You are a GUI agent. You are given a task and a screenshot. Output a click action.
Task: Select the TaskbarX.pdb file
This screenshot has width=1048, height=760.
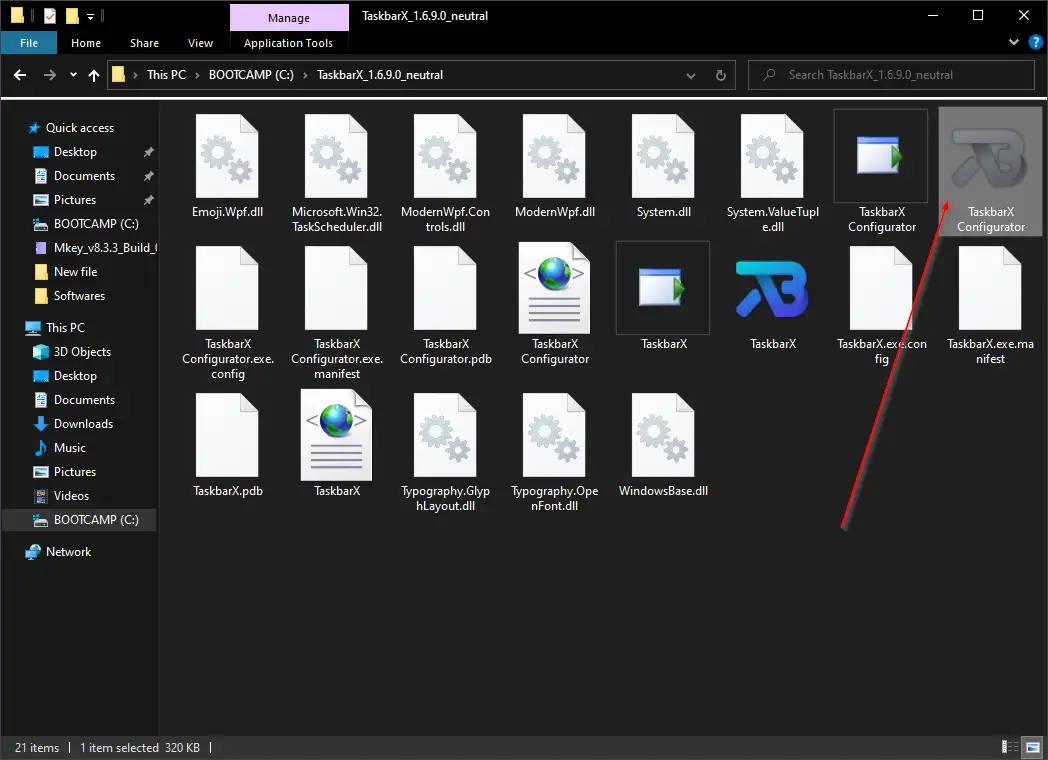pyautogui.click(x=227, y=445)
